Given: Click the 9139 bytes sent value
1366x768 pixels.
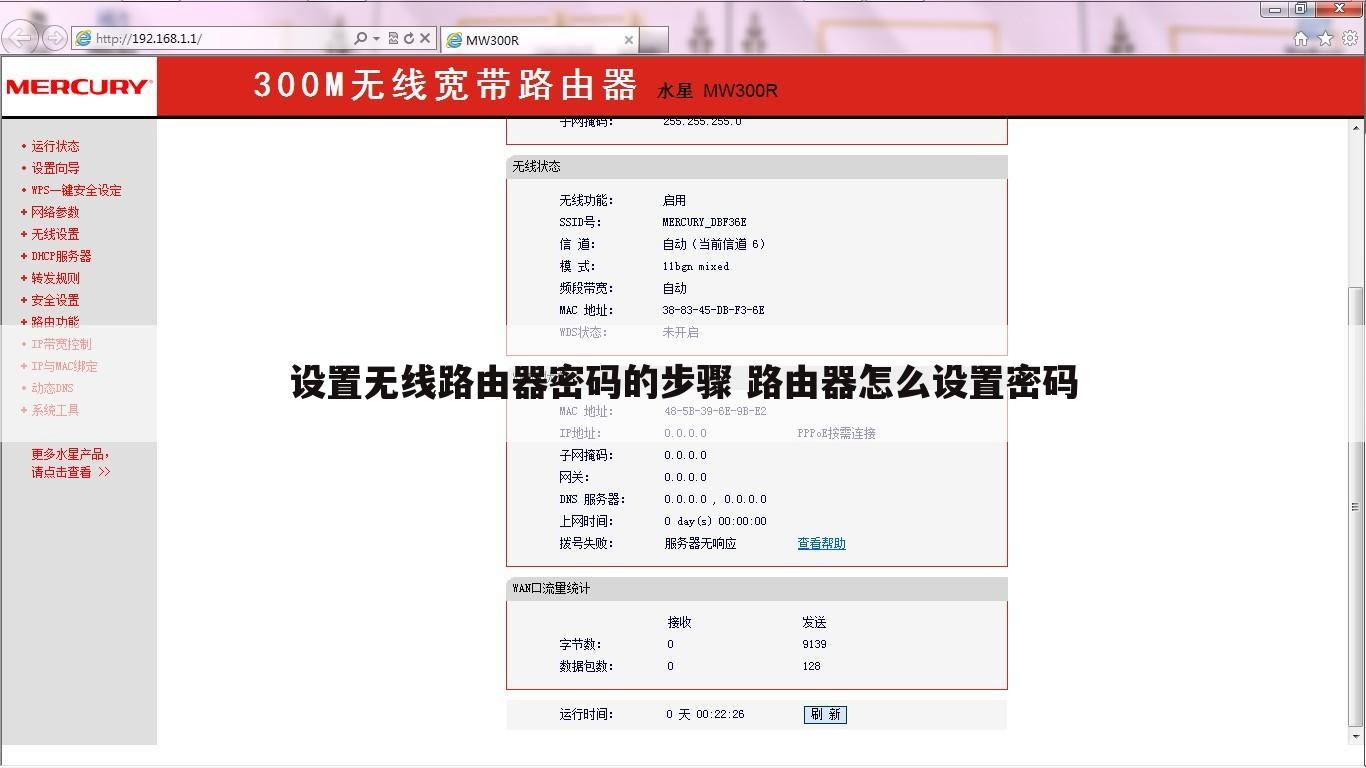Looking at the screenshot, I should tap(814, 645).
